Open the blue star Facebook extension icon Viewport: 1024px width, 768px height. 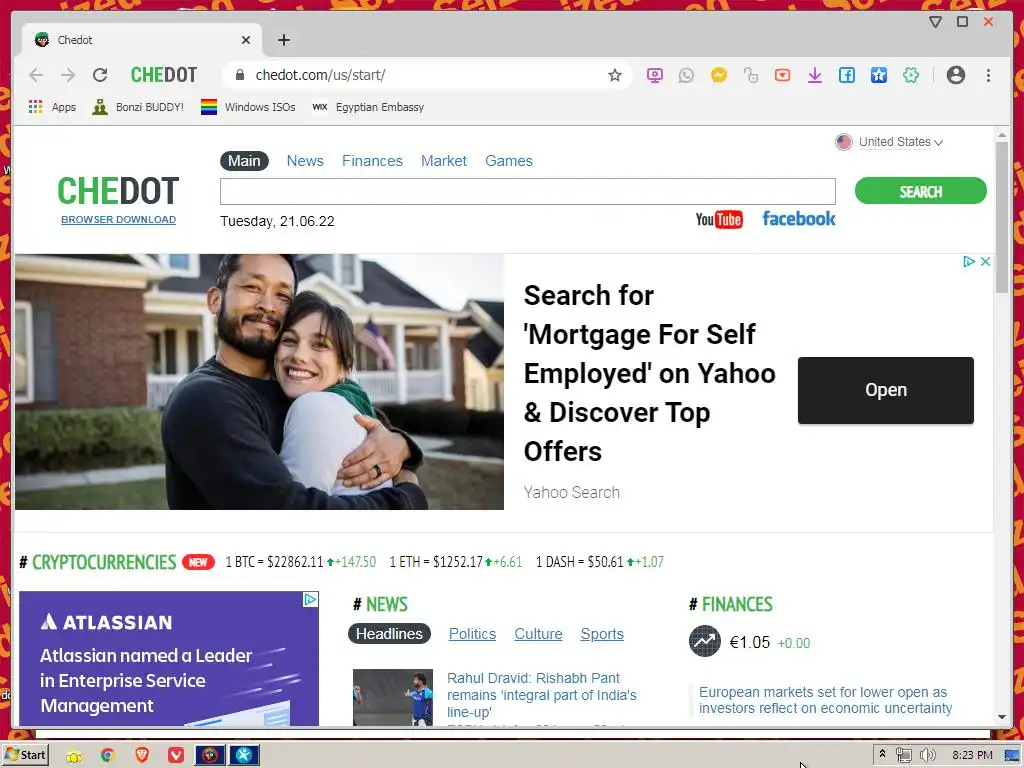(878, 75)
